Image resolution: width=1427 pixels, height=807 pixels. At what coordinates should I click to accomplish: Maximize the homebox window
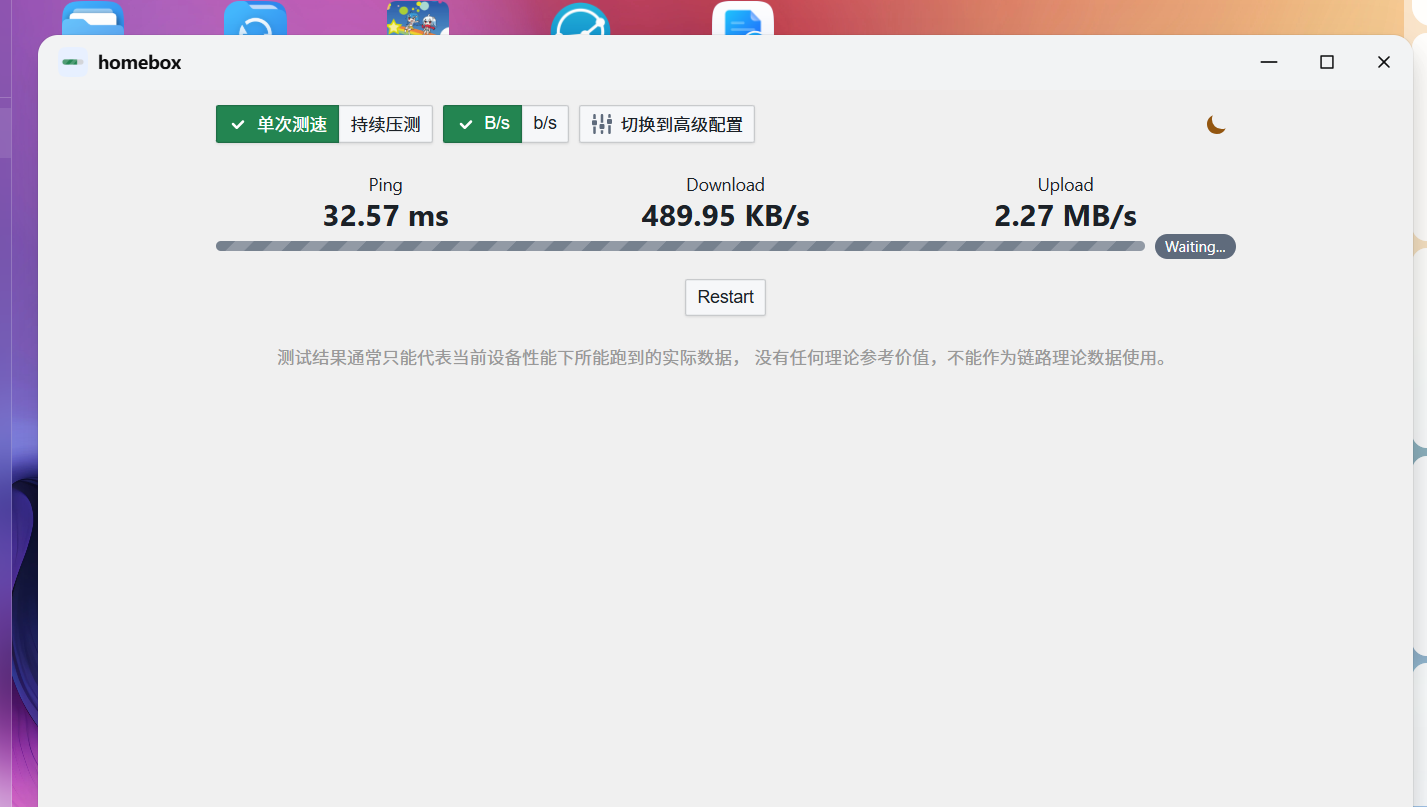point(1327,62)
